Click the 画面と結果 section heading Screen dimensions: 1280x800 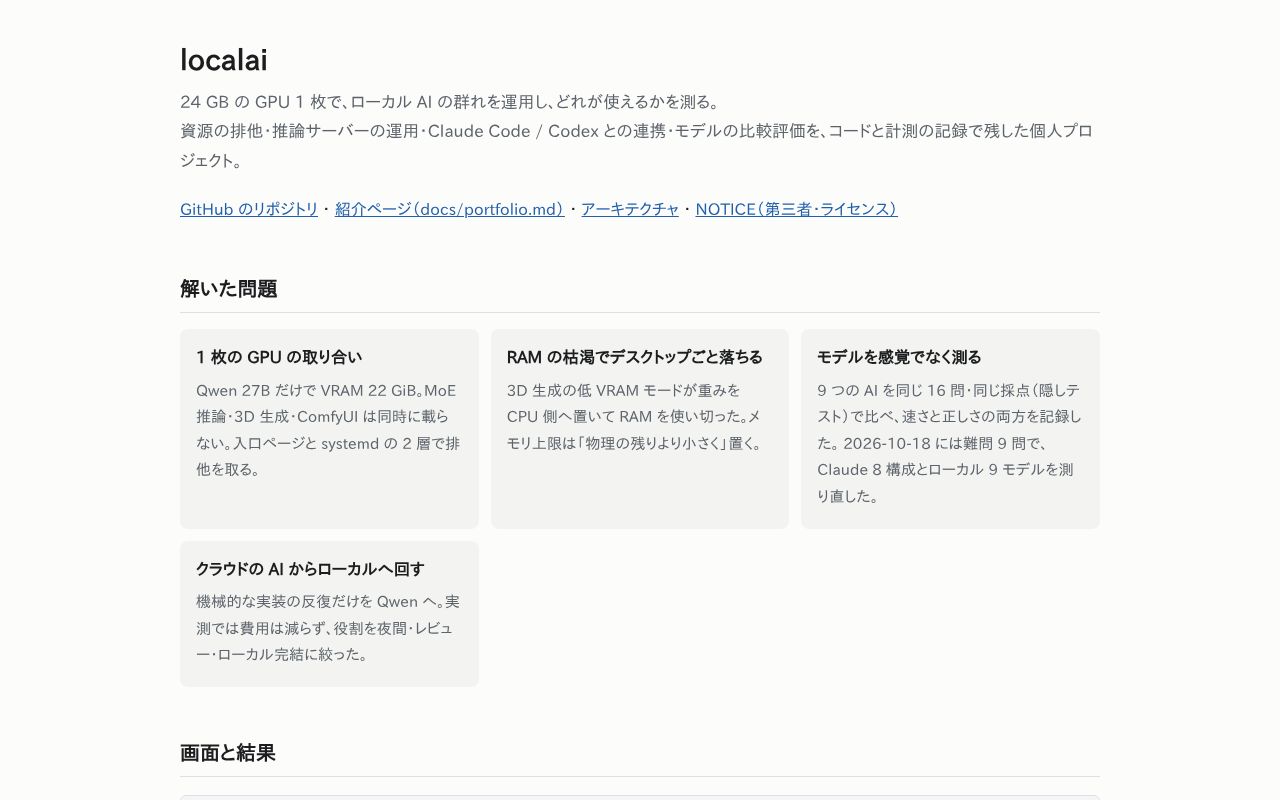click(228, 753)
